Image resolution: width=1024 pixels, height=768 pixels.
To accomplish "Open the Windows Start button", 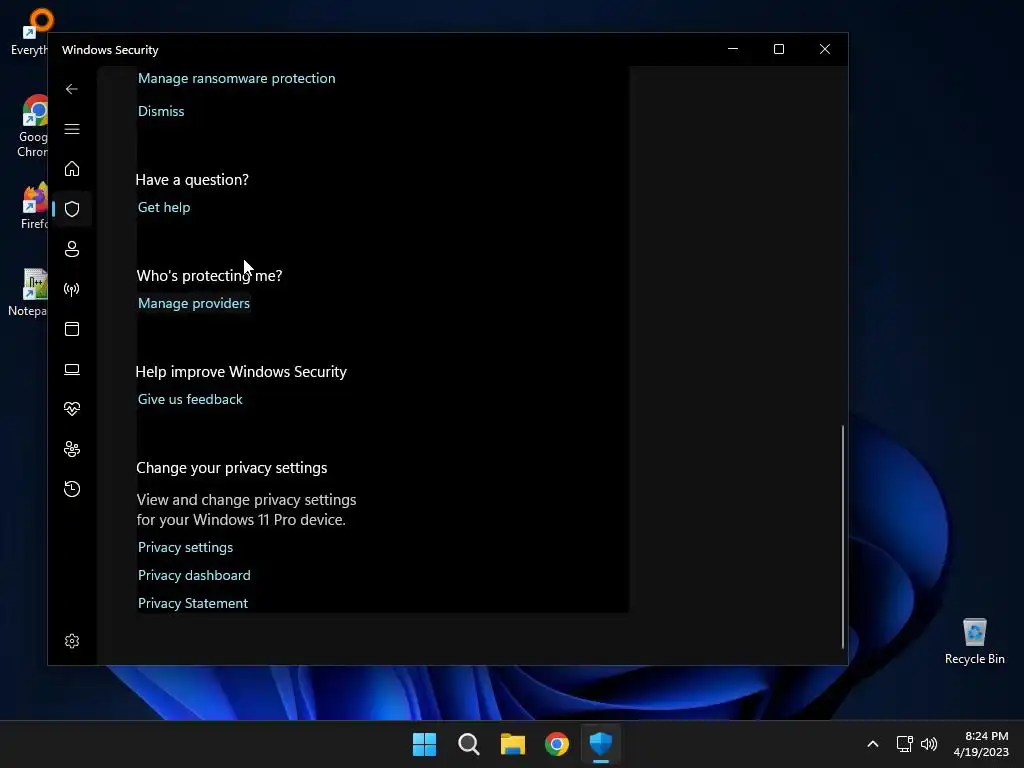I will pos(424,744).
